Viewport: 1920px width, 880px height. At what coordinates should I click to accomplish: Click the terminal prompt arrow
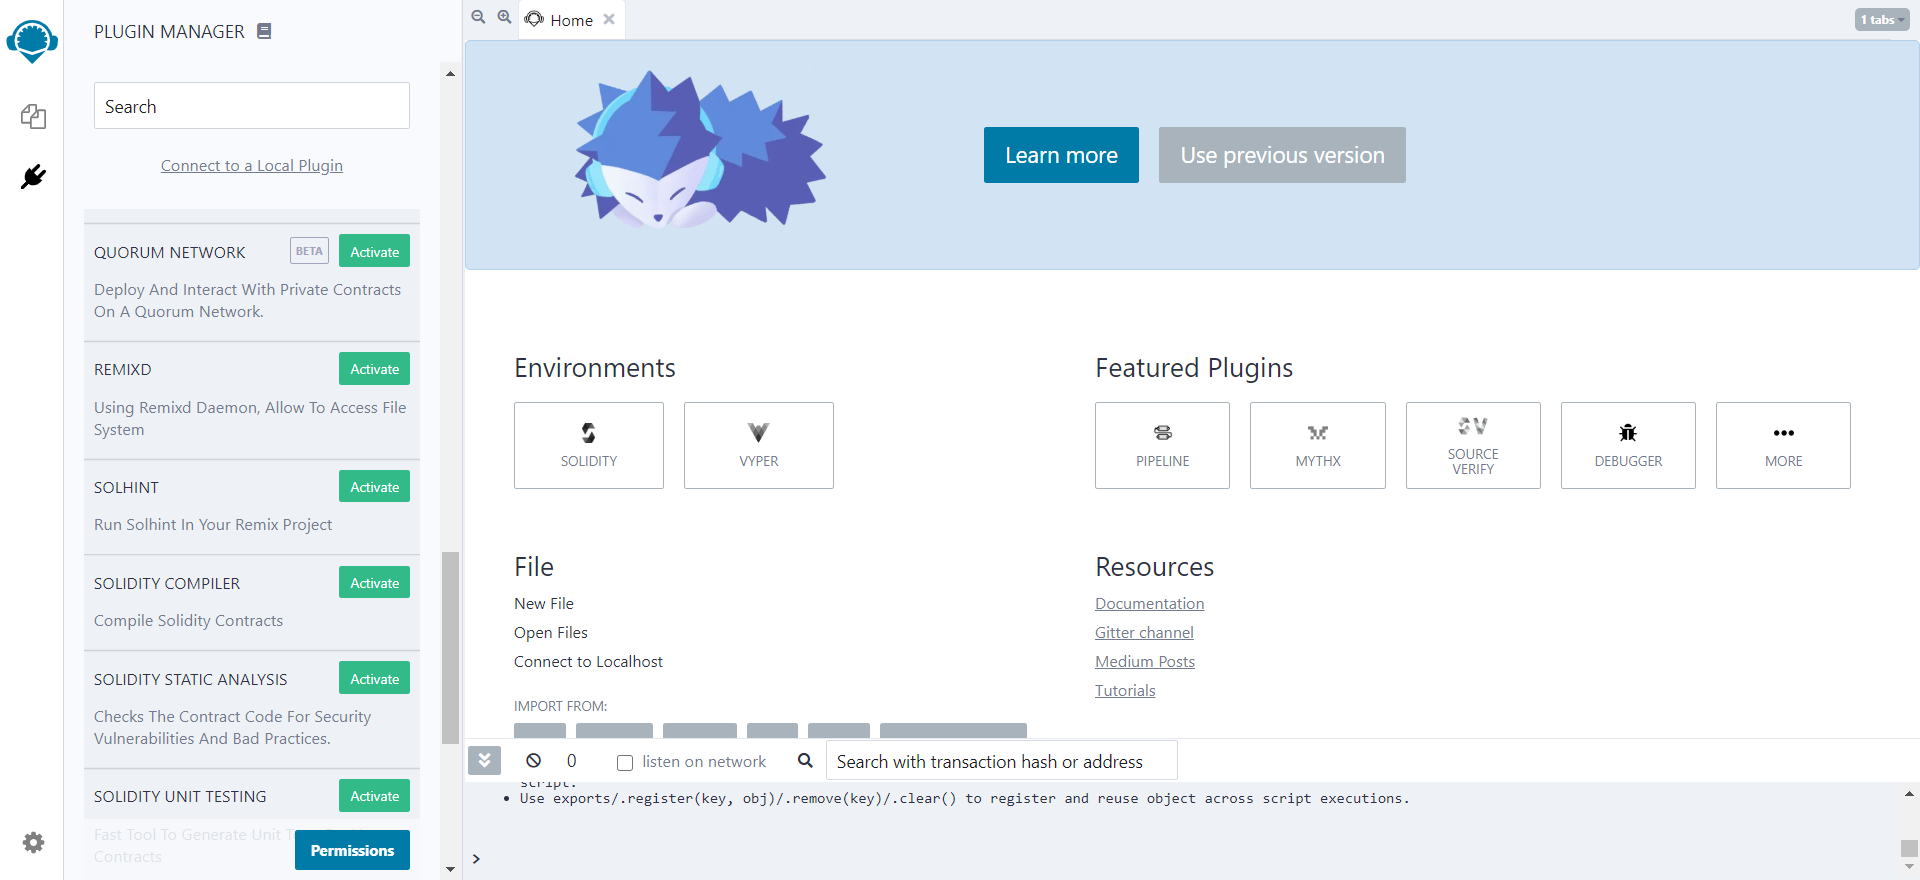coord(477,859)
